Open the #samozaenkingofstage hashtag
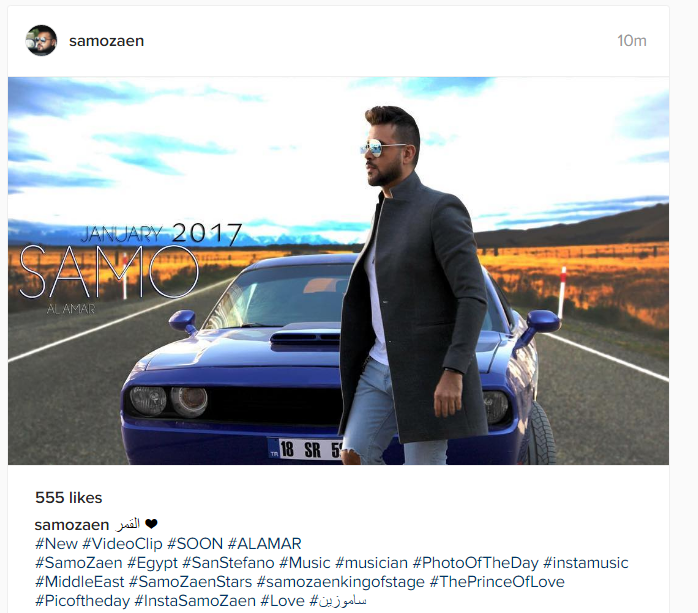This screenshot has height=613, width=698. pyautogui.click(x=341, y=582)
